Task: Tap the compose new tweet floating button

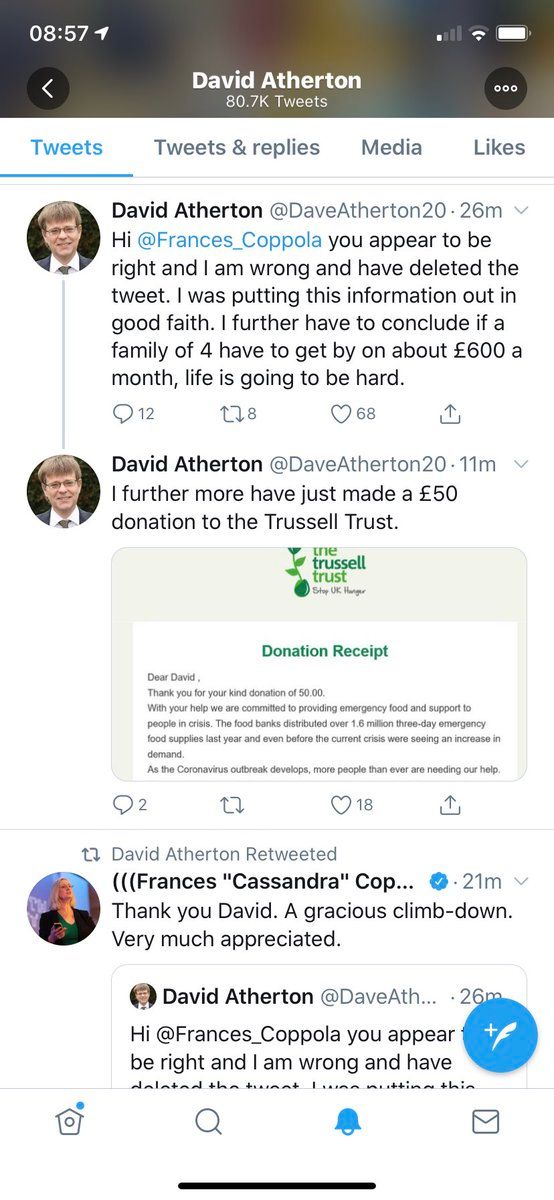Action: pyautogui.click(x=497, y=1035)
